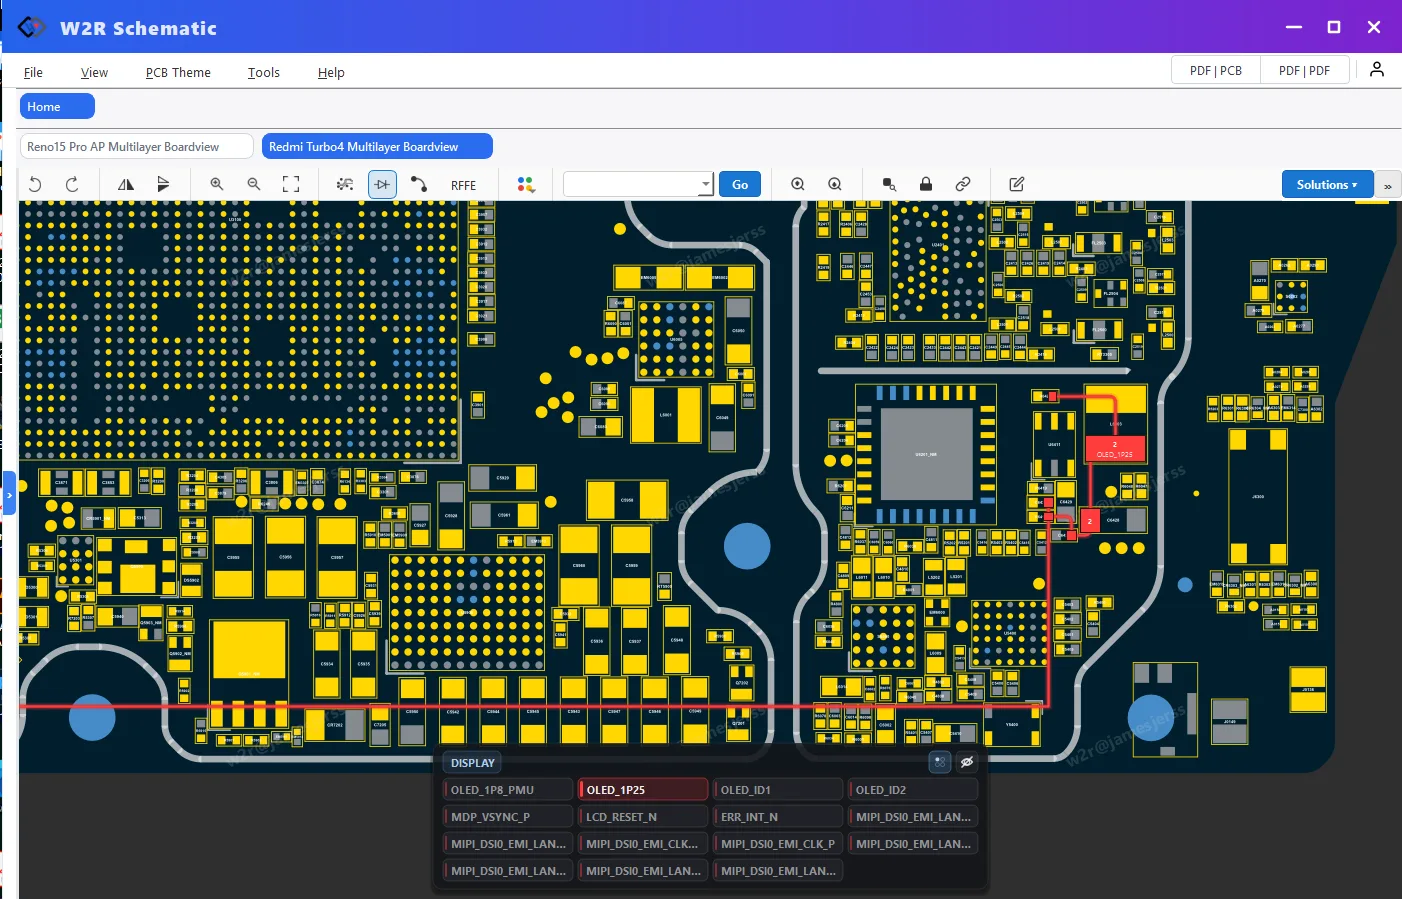Toggle the grid layout icon in DISPLAY panel

(940, 762)
